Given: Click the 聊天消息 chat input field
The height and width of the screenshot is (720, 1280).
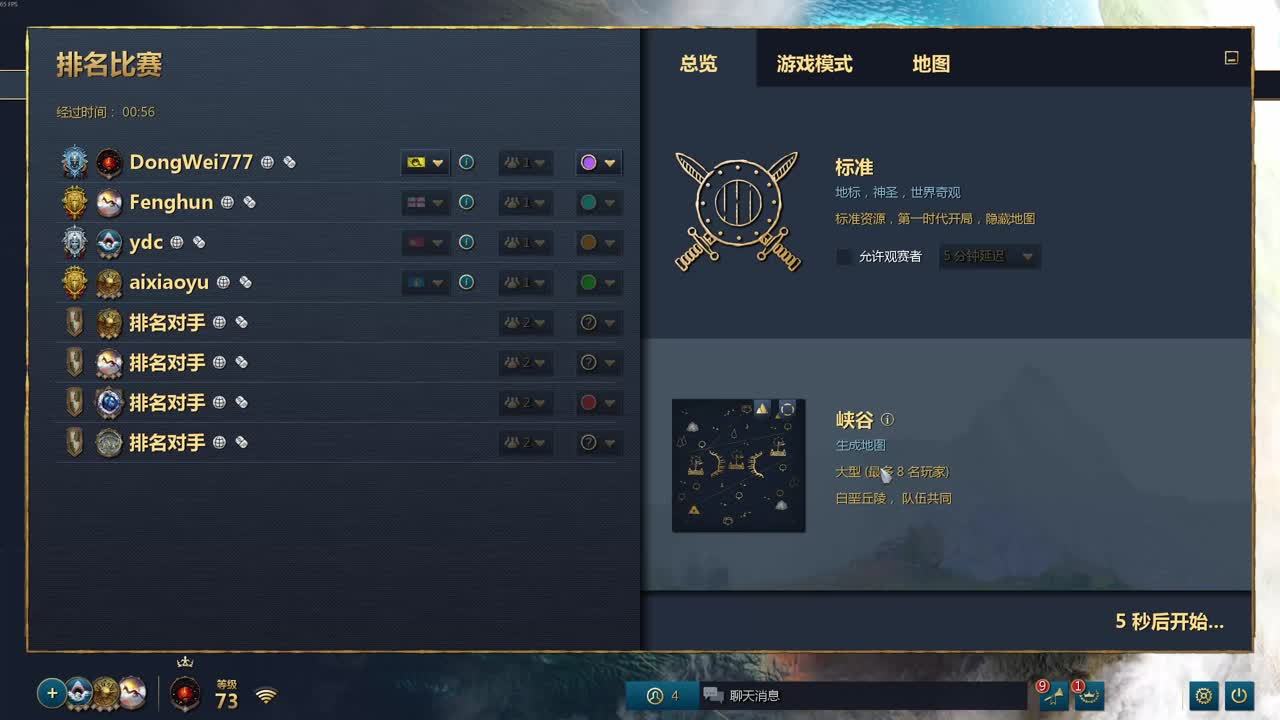Looking at the screenshot, I should click(860, 695).
